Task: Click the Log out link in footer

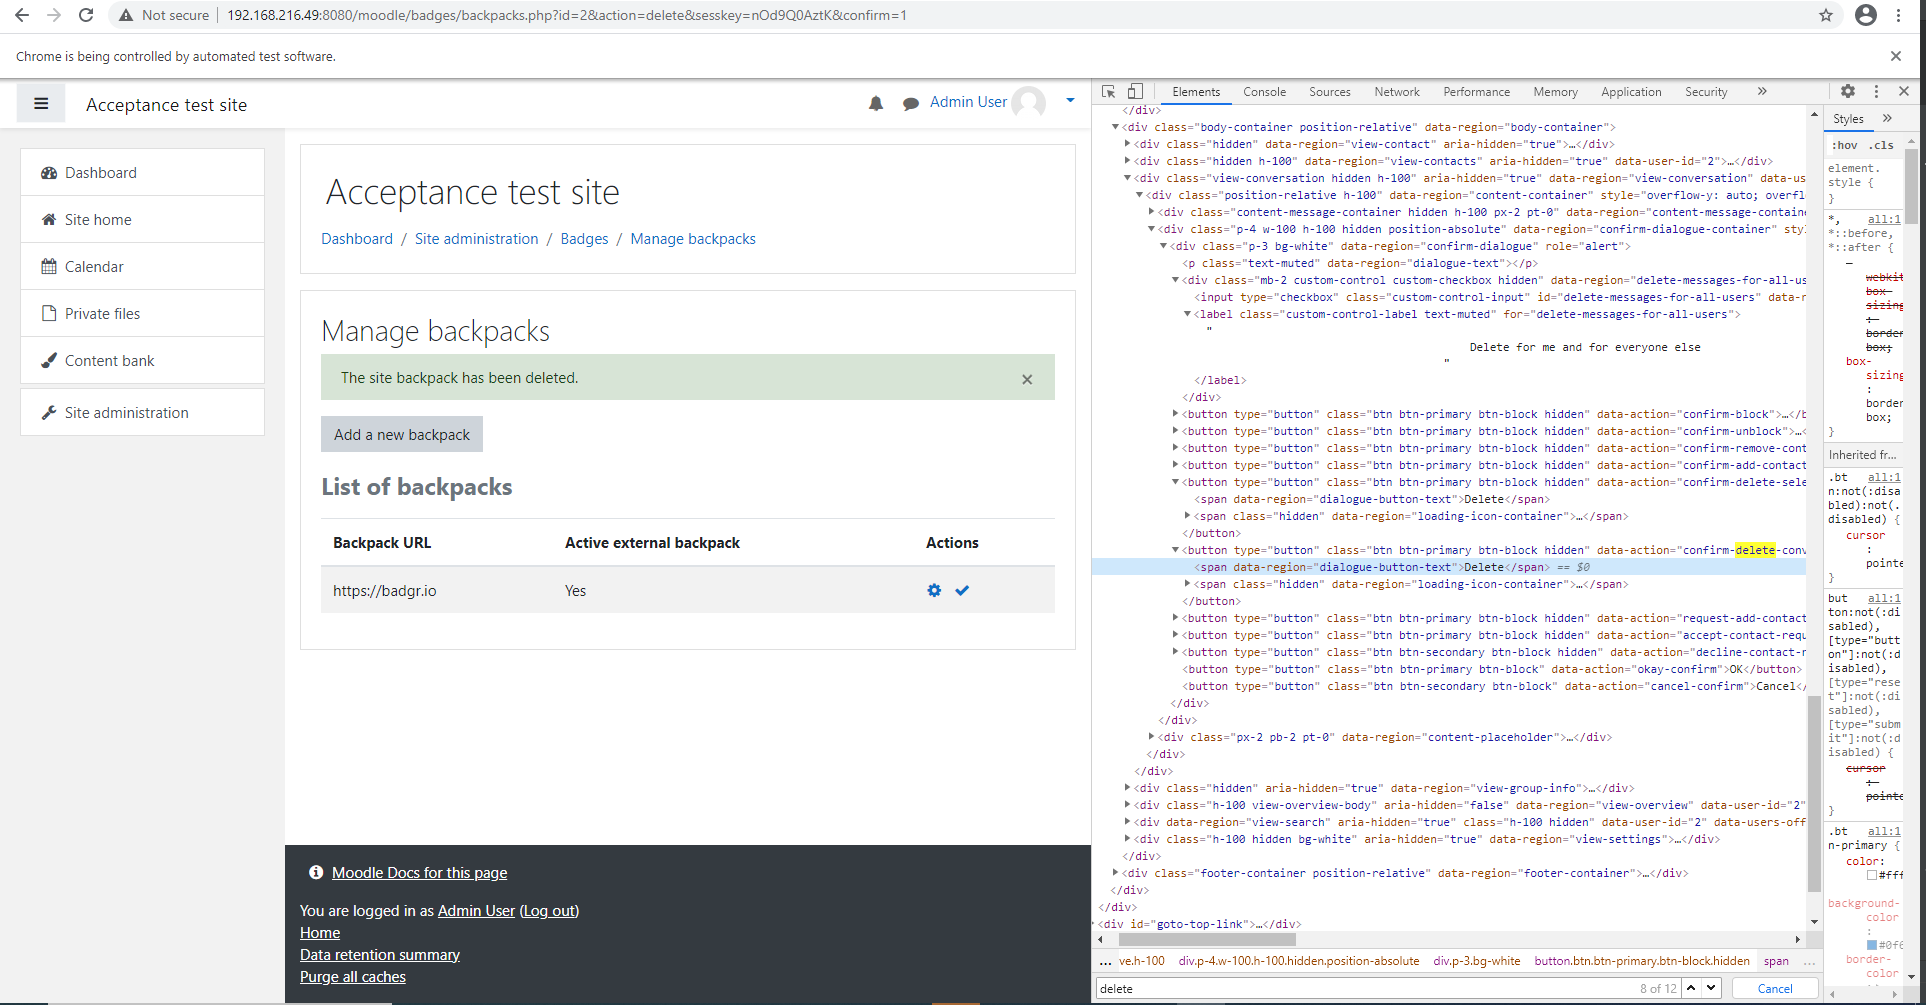Action: click(x=549, y=910)
